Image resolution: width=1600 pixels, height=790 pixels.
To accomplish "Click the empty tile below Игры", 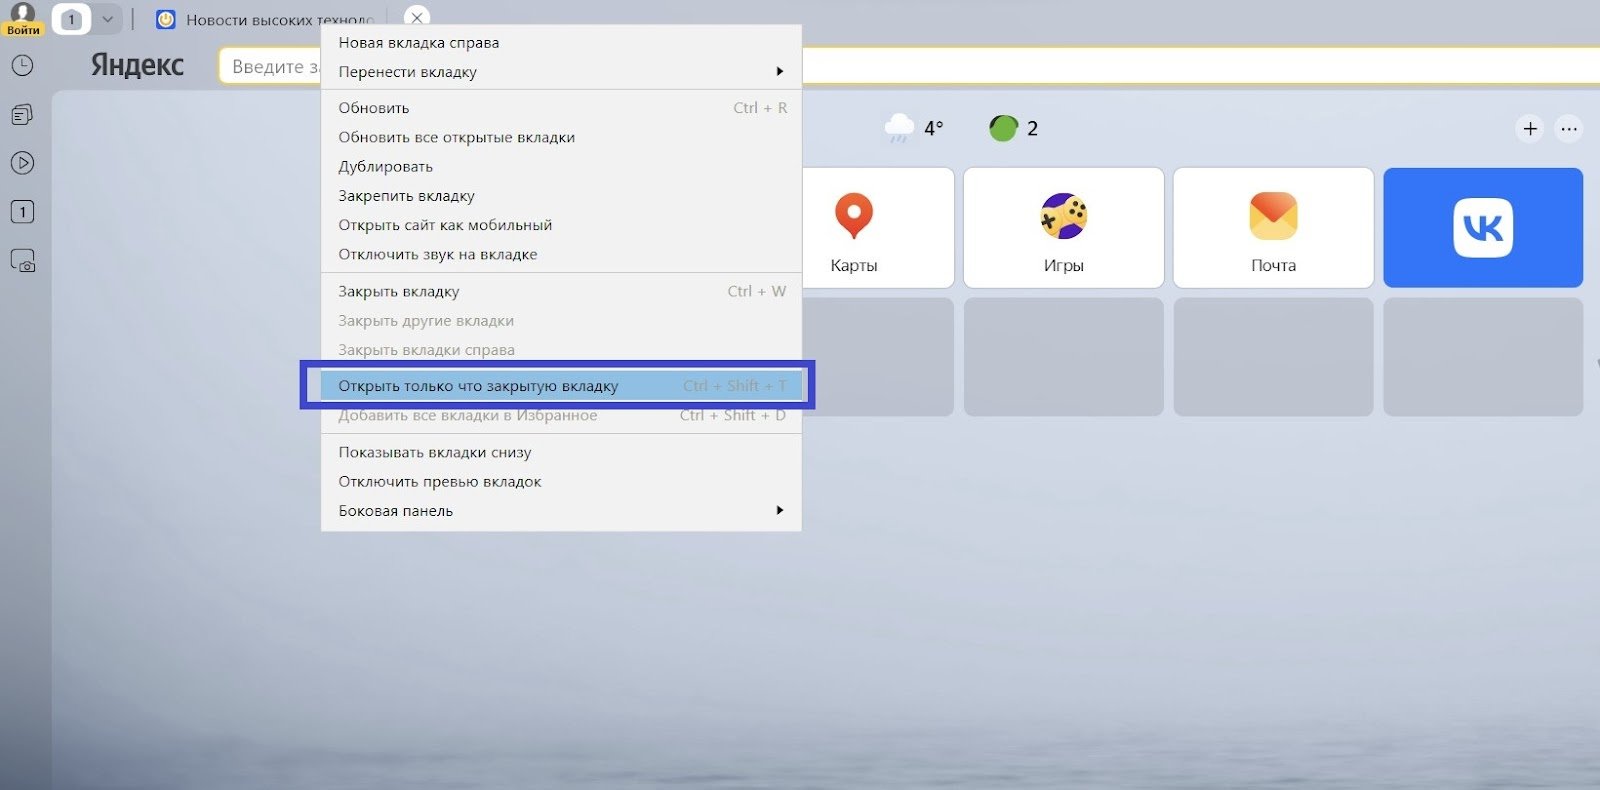I will tap(1063, 356).
